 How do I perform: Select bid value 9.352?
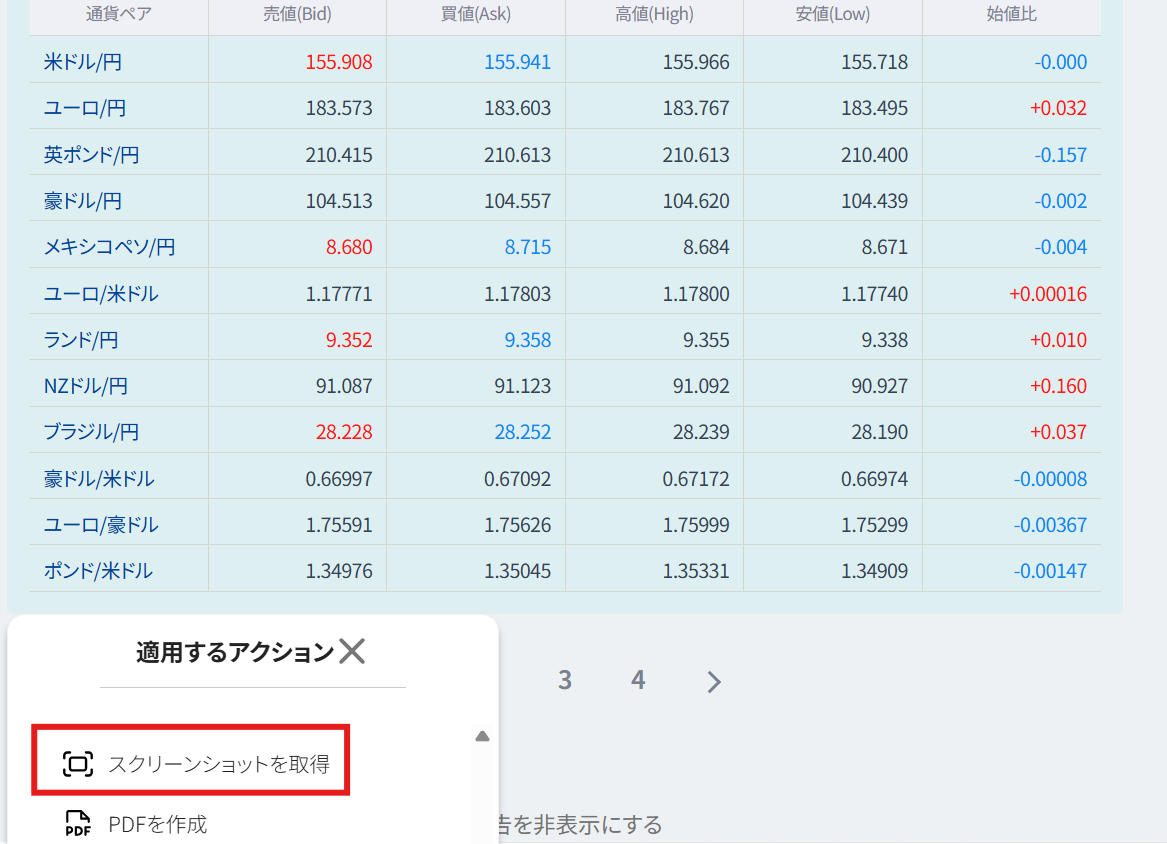[349, 340]
